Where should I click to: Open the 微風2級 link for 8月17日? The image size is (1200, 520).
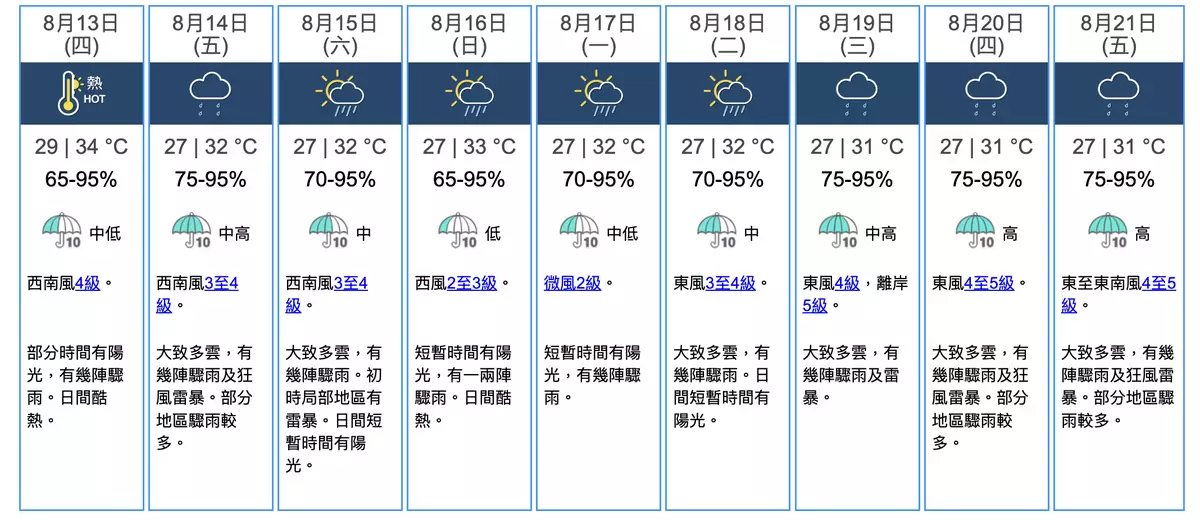[x=573, y=283]
